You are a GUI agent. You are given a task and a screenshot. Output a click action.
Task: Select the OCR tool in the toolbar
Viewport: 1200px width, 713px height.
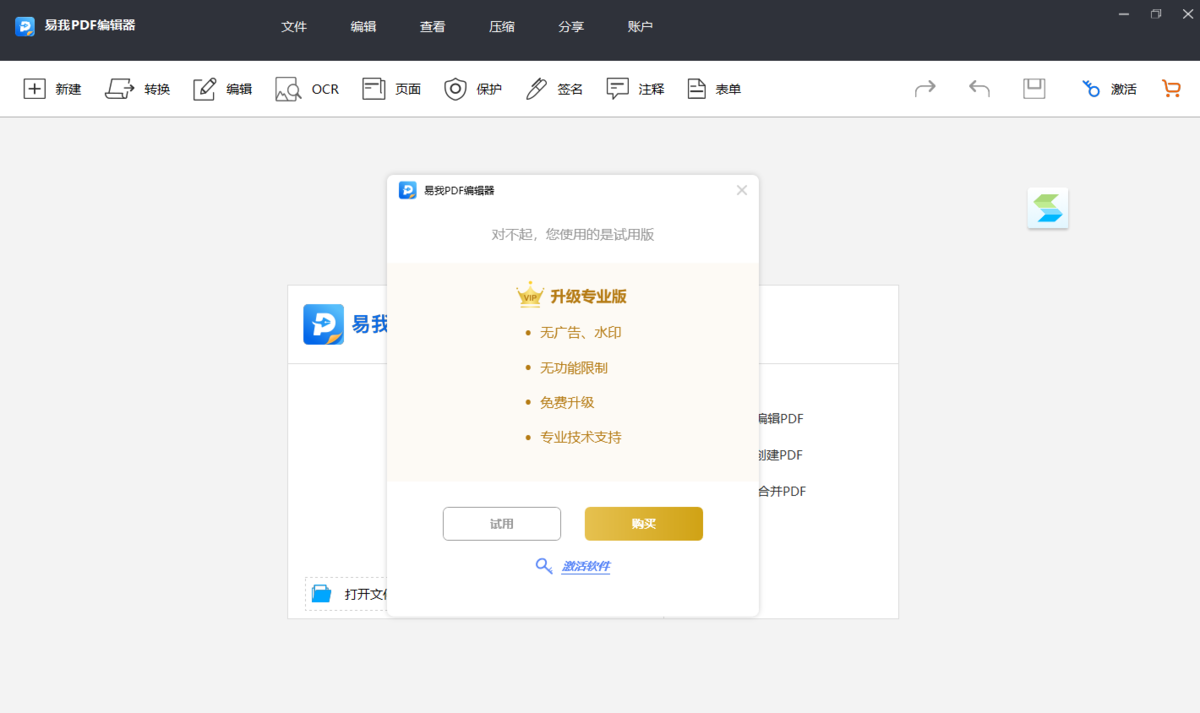pyautogui.click(x=306, y=88)
